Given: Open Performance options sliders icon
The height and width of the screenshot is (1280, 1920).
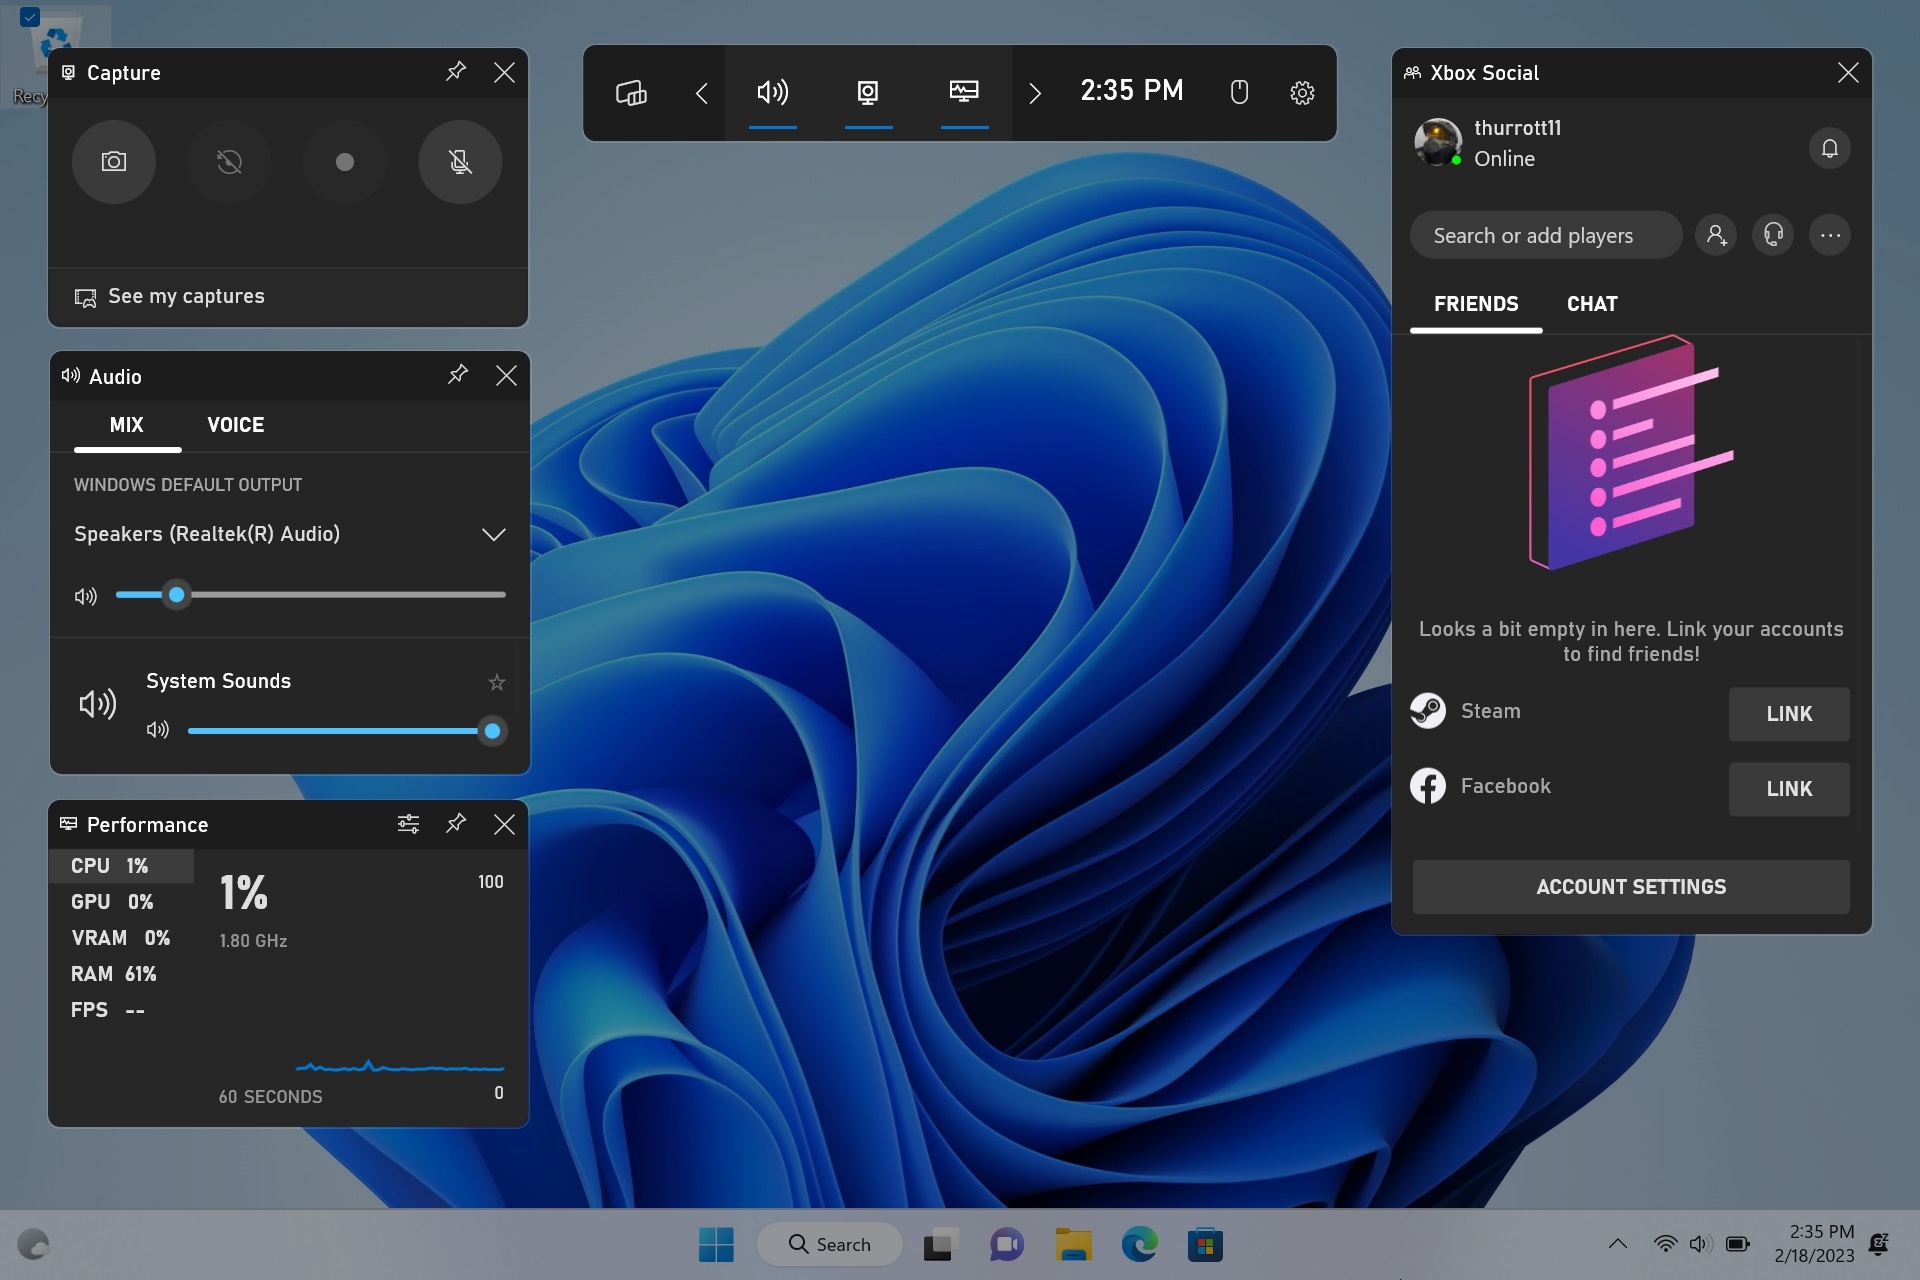Looking at the screenshot, I should click(408, 824).
